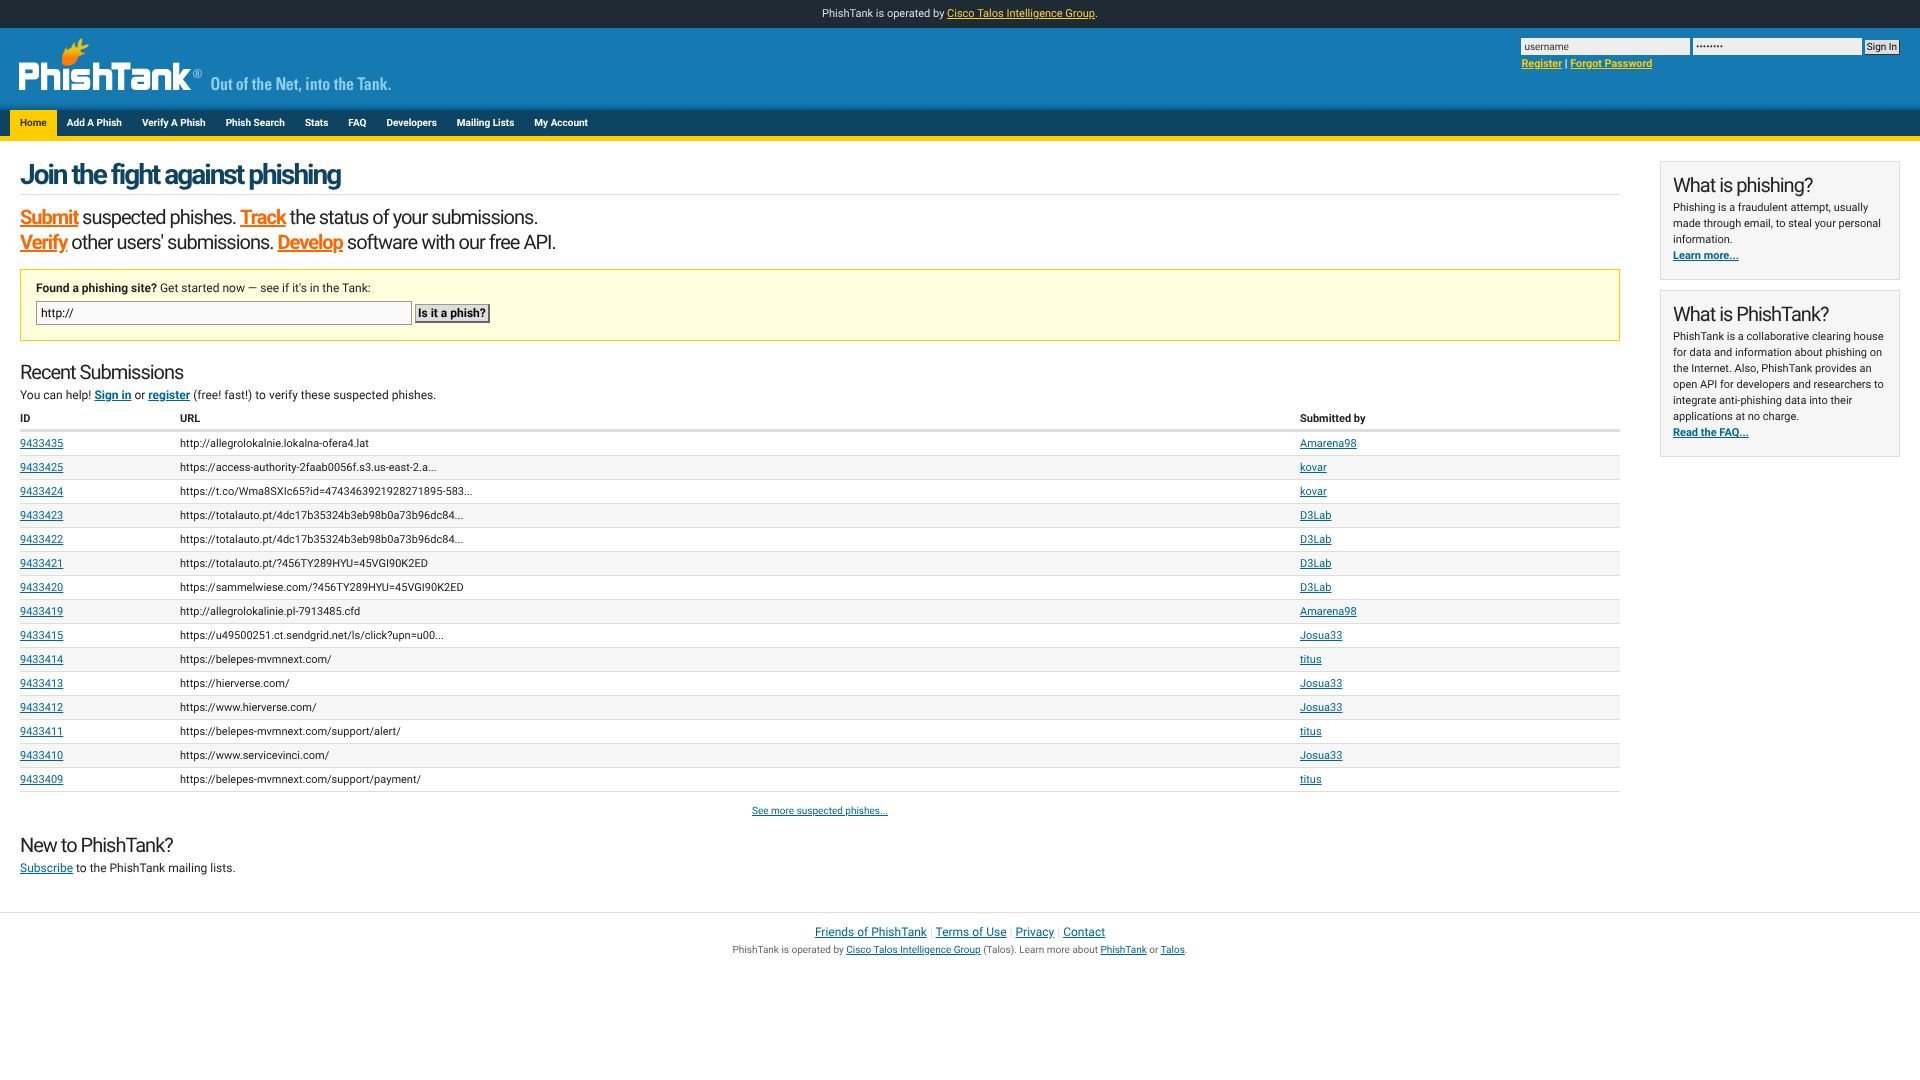Open submission ID 9433411

click(x=41, y=732)
